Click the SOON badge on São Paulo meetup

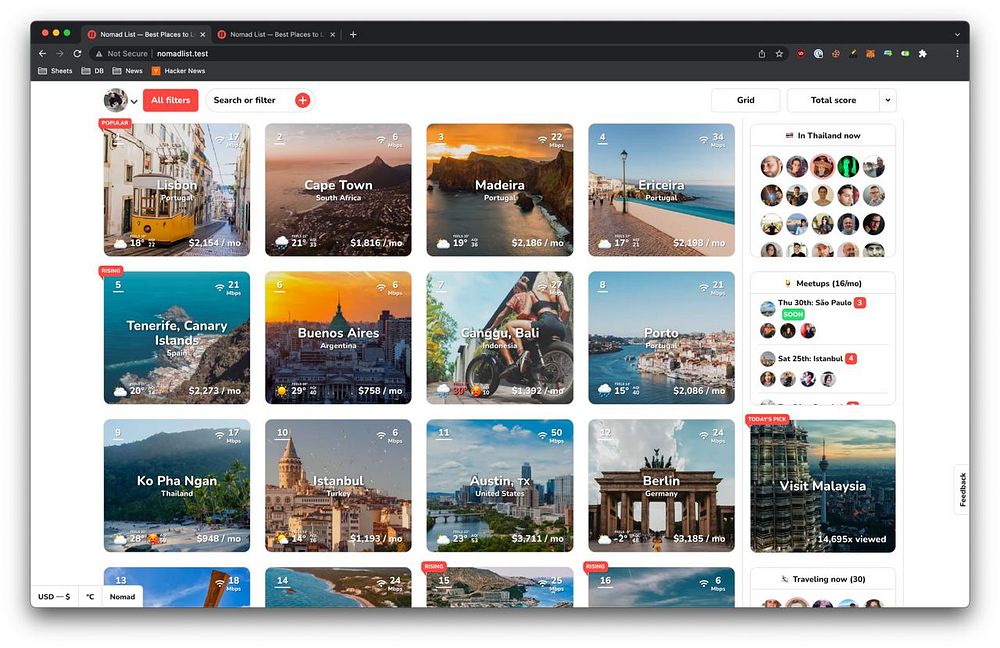coord(793,314)
